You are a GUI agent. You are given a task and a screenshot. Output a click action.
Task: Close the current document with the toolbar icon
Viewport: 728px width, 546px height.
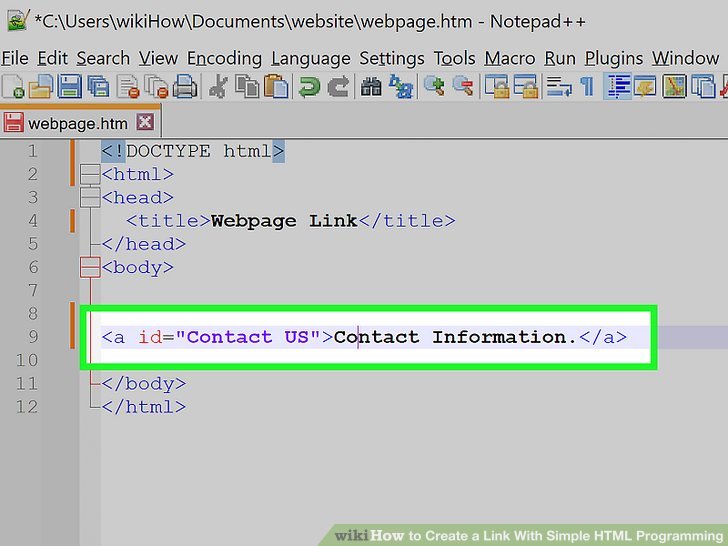128,87
